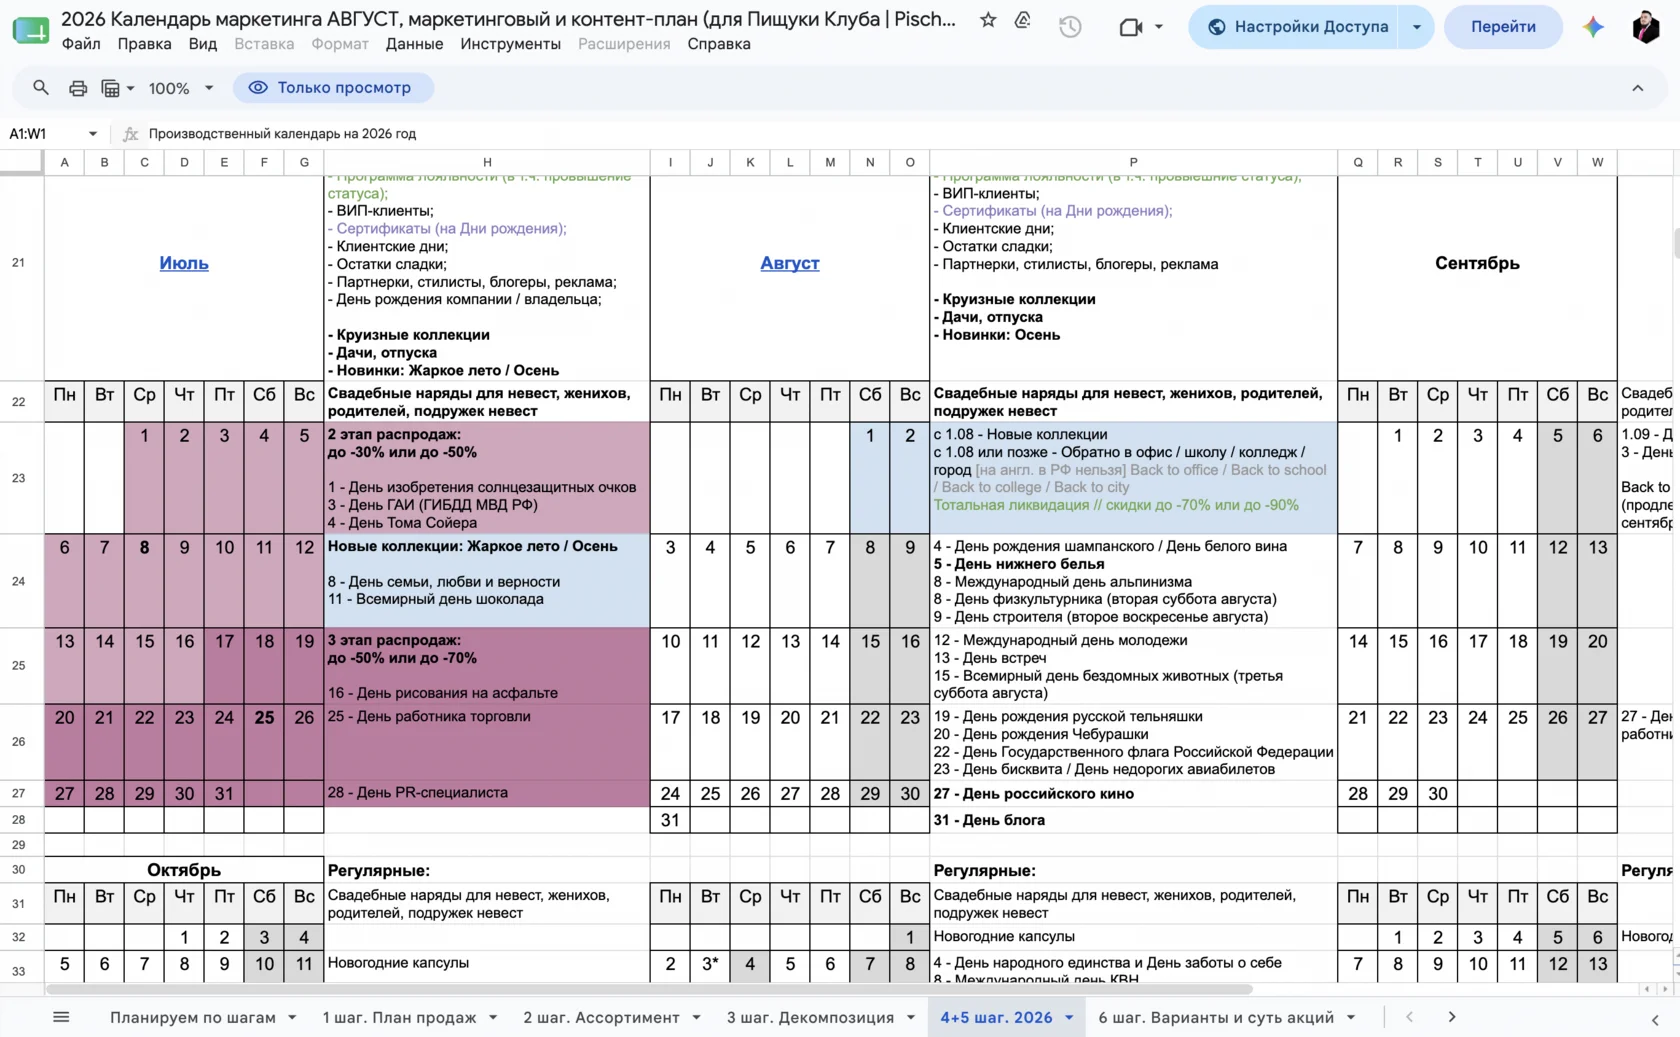Open the zoom 100% dropdown
This screenshot has height=1037, width=1680.
tap(181, 88)
